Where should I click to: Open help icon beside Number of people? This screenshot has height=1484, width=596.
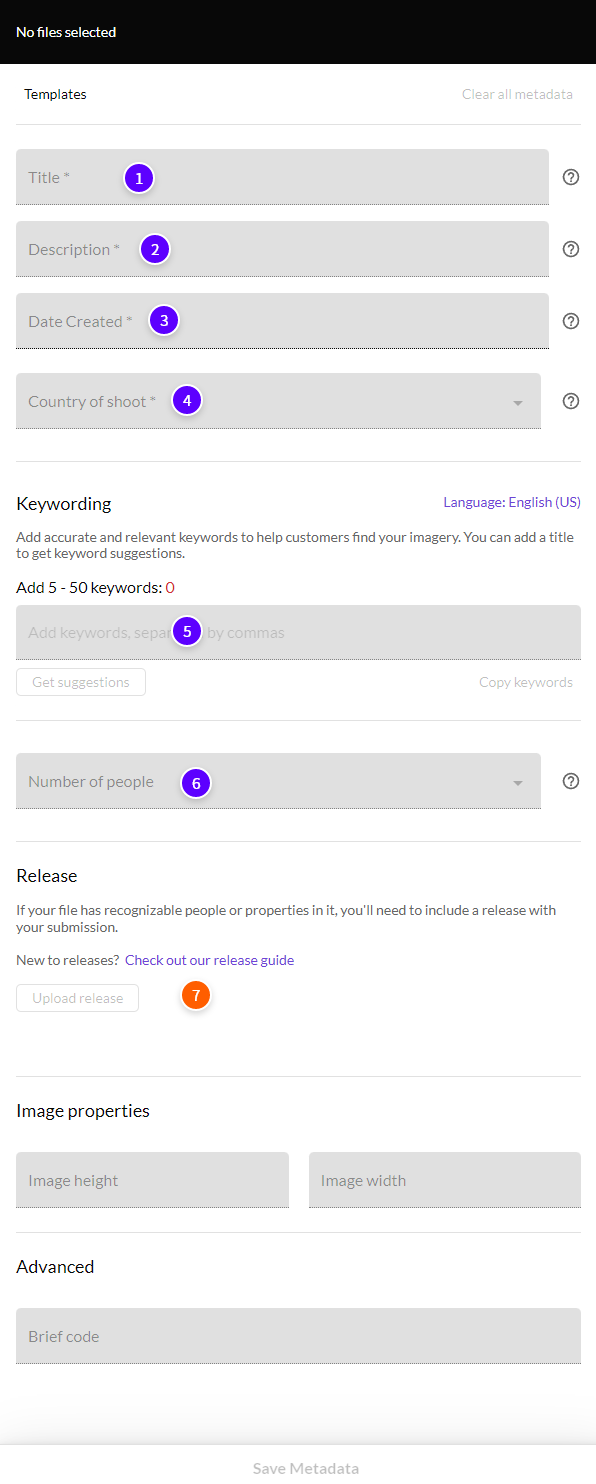tap(571, 781)
